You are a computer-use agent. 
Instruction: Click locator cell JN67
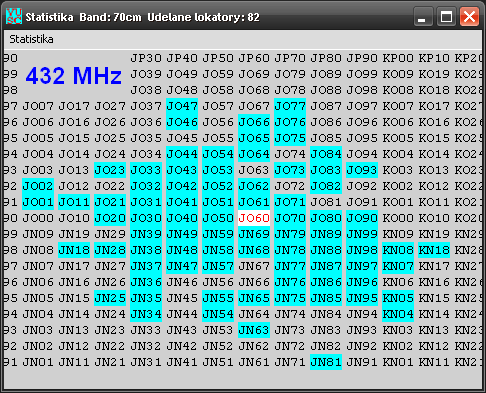[x=254, y=266]
